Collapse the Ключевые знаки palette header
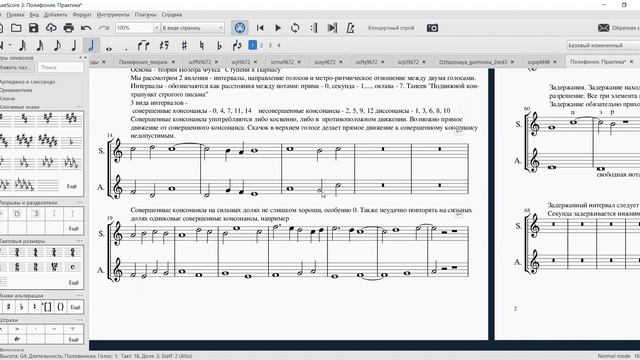The height and width of the screenshot is (360, 640). (20, 107)
